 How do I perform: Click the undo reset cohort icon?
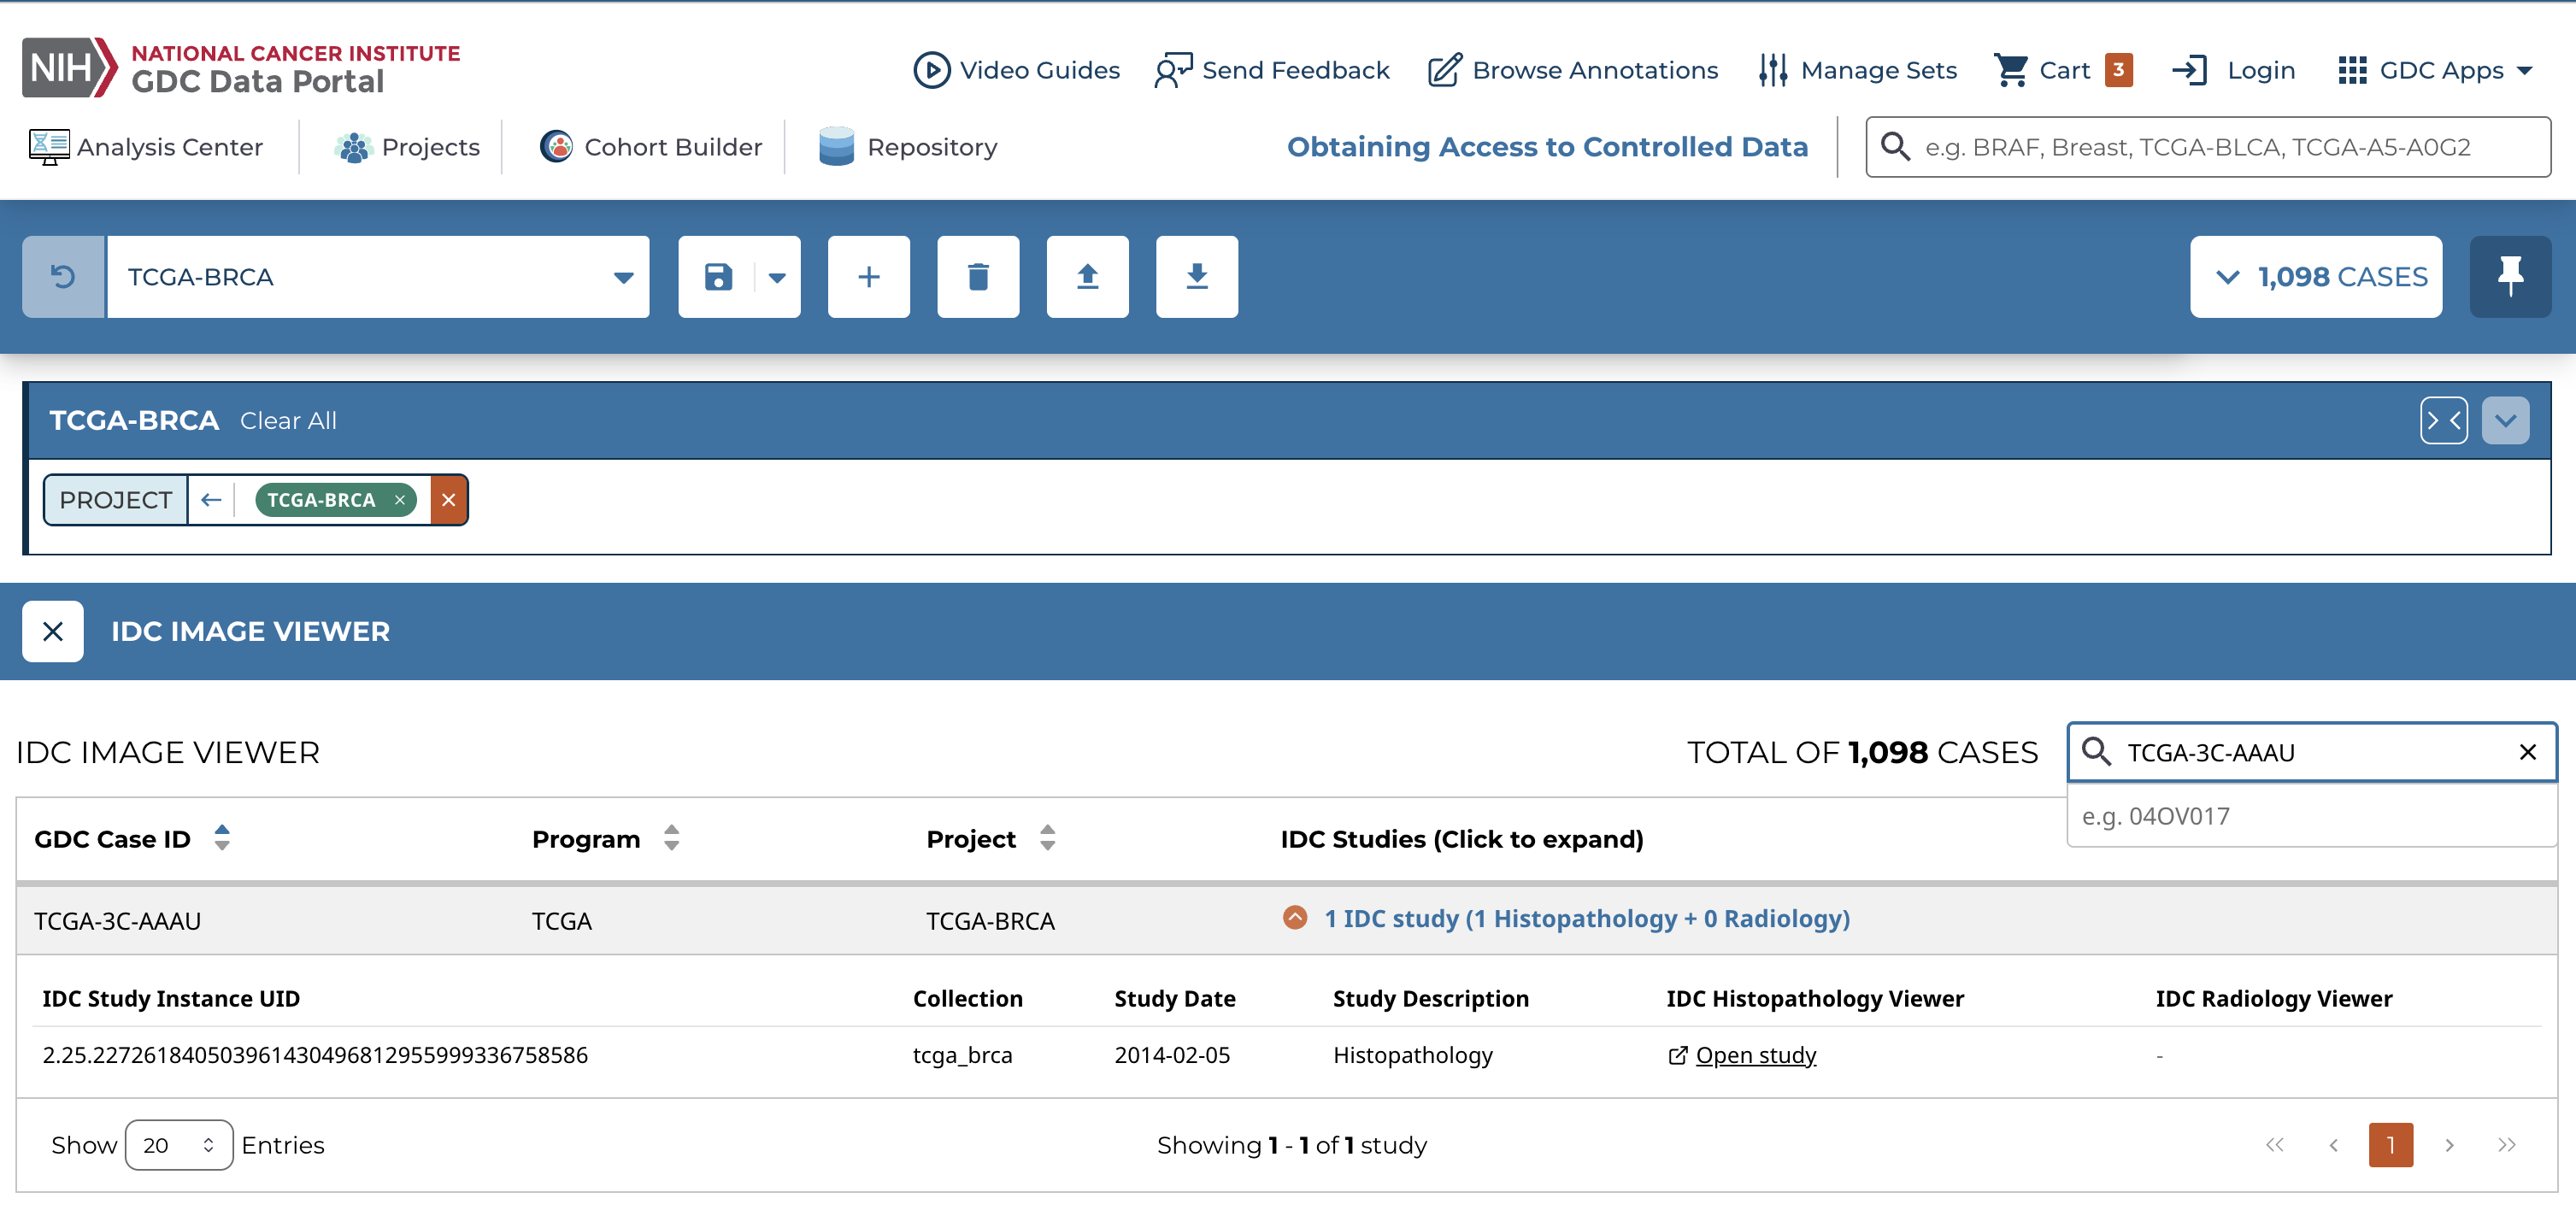pos(63,277)
